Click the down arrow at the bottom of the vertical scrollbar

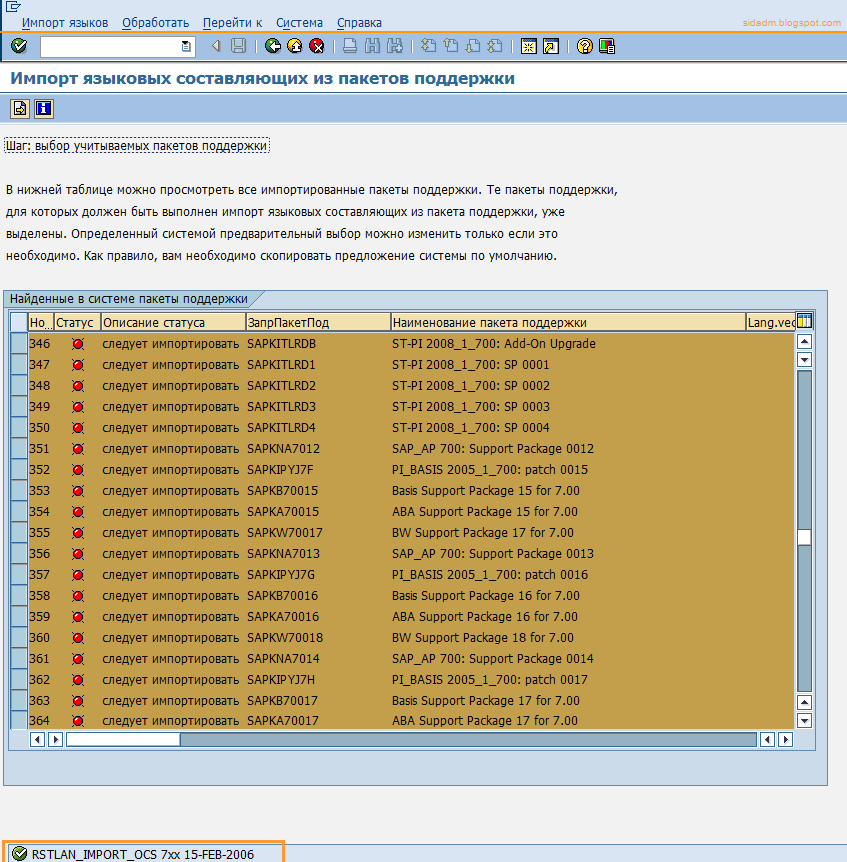(x=804, y=720)
